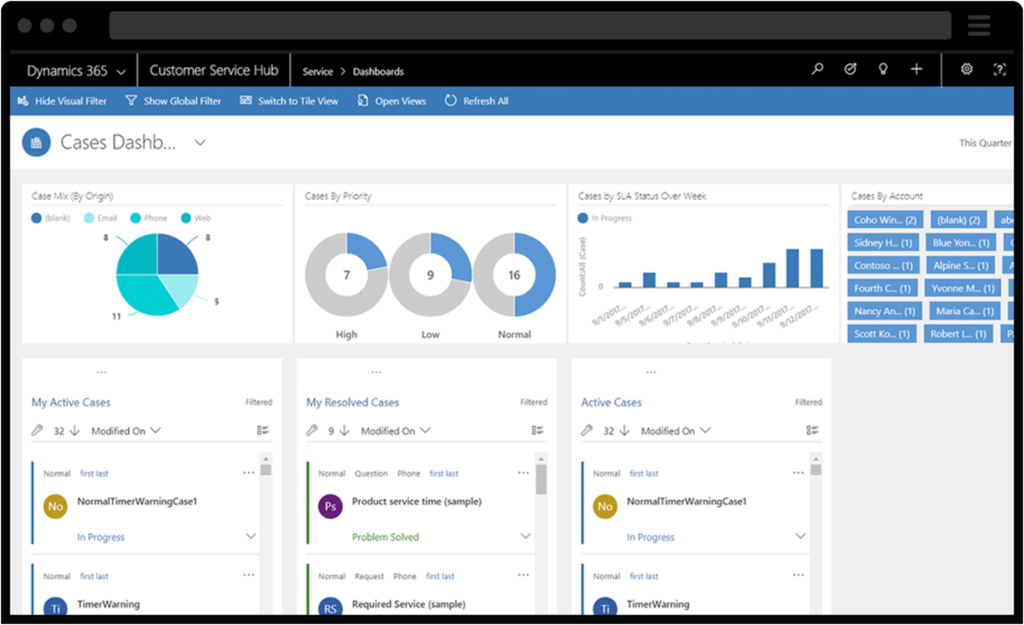Open My Active Cases stream title link

(x=71, y=402)
